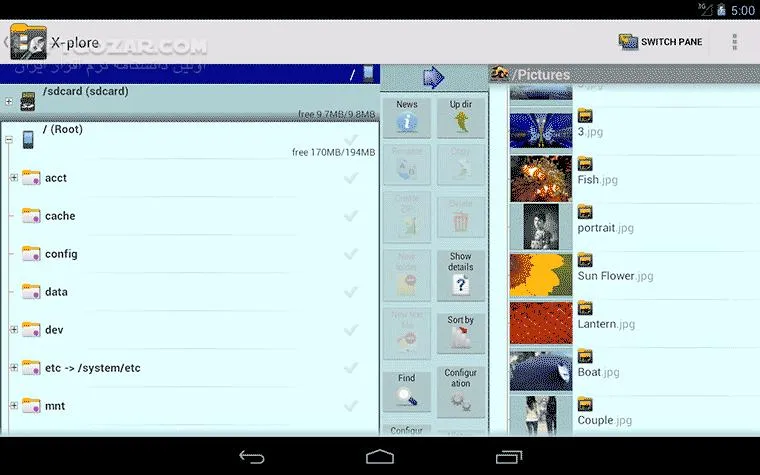The image size is (760, 475).
Task: Toggle the checkmark on cache row
Action: click(x=351, y=216)
